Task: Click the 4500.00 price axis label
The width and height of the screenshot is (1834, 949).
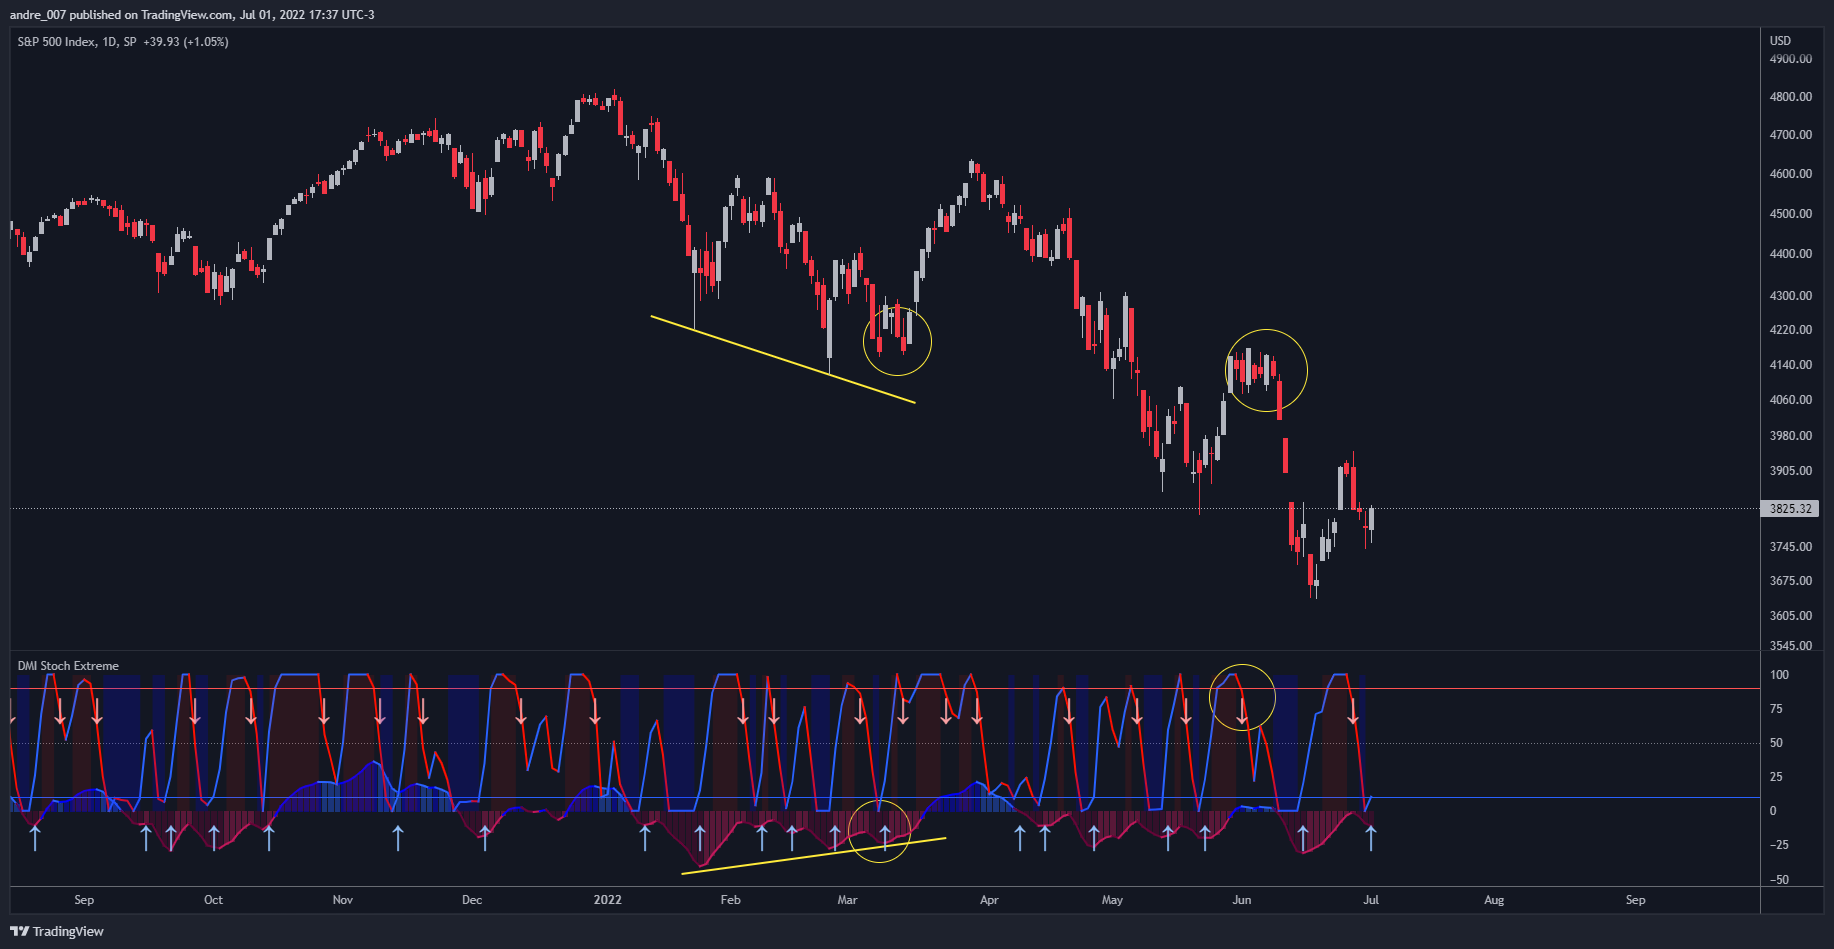Action: [1790, 214]
